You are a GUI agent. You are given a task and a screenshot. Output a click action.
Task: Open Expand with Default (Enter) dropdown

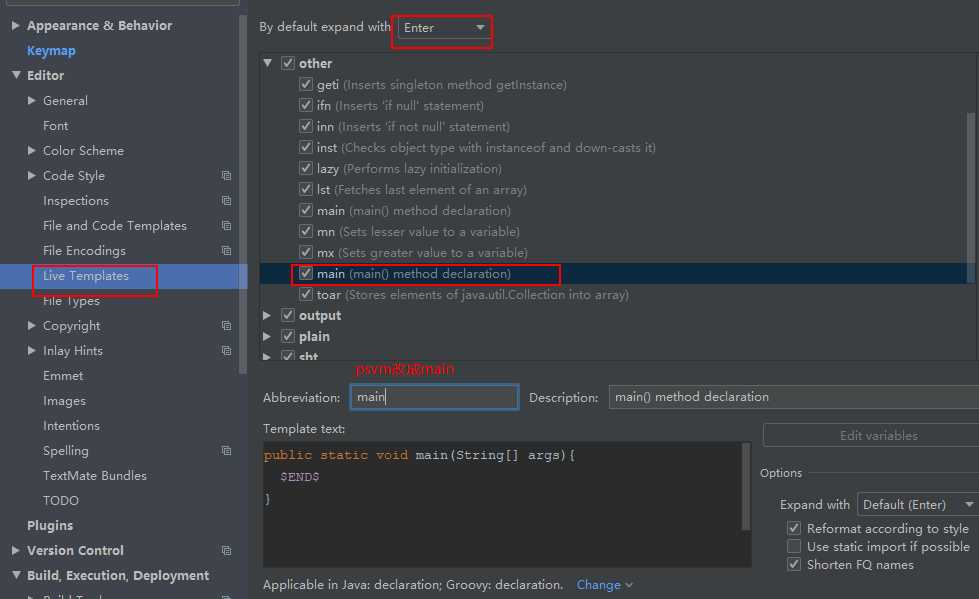tap(918, 505)
